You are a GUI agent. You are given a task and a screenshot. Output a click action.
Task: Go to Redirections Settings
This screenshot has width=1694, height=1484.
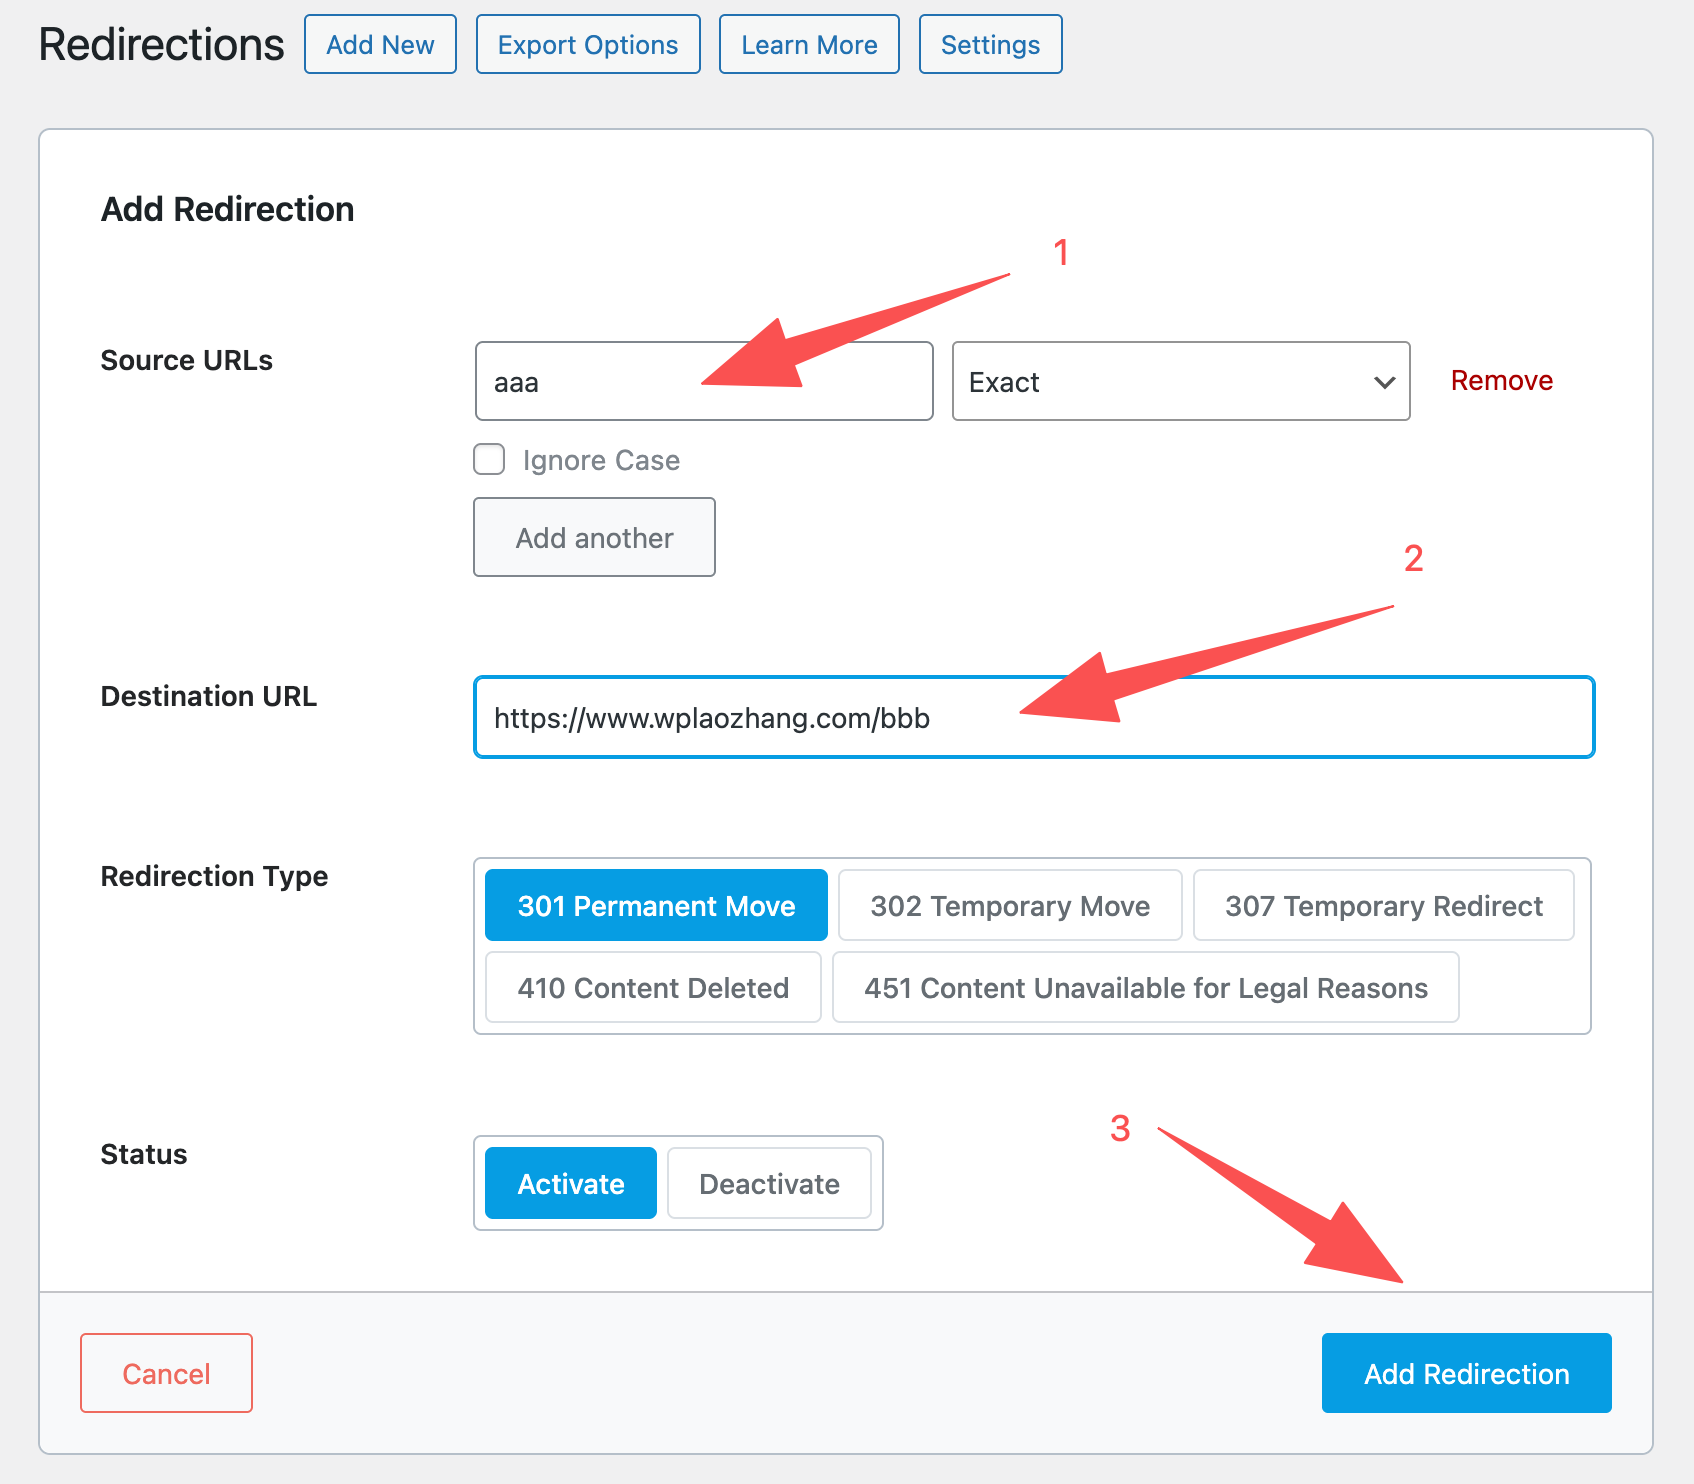[990, 45]
